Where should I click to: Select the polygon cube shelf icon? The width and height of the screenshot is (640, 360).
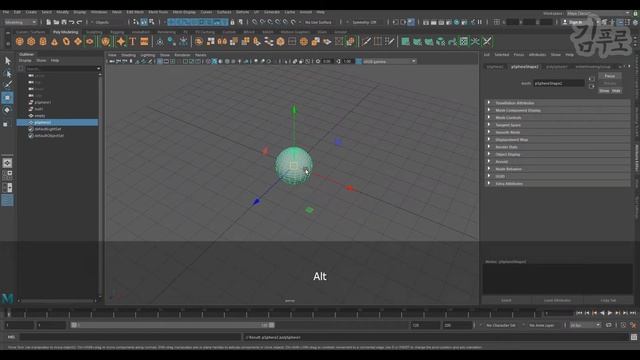31,41
